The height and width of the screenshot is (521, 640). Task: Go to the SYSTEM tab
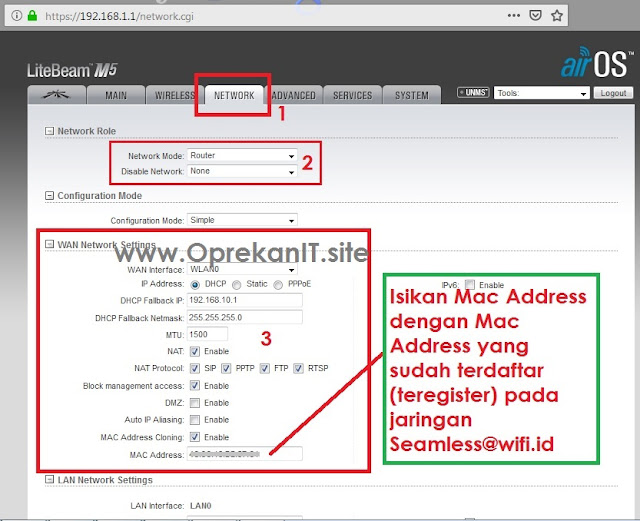point(412,95)
